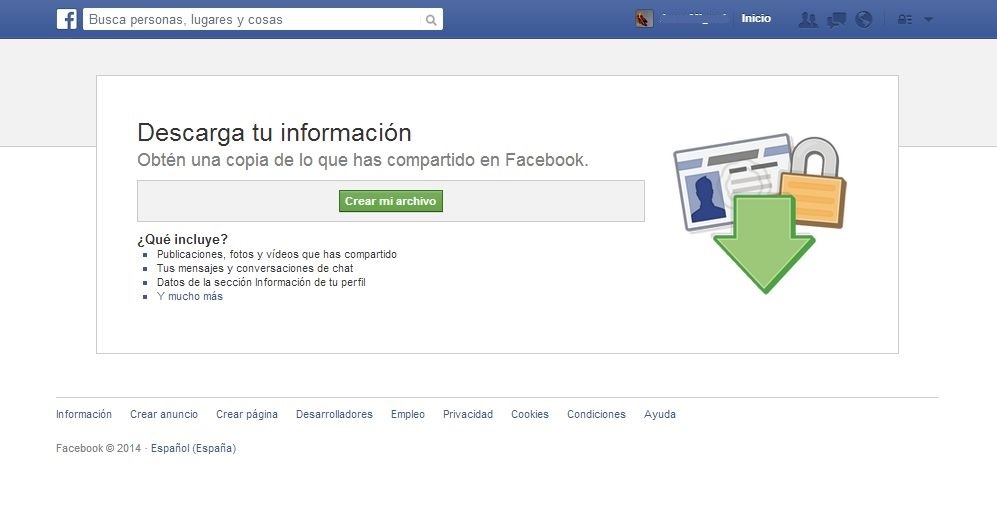Open the messages icon
The width and height of the screenshot is (997, 511).
pos(836,20)
